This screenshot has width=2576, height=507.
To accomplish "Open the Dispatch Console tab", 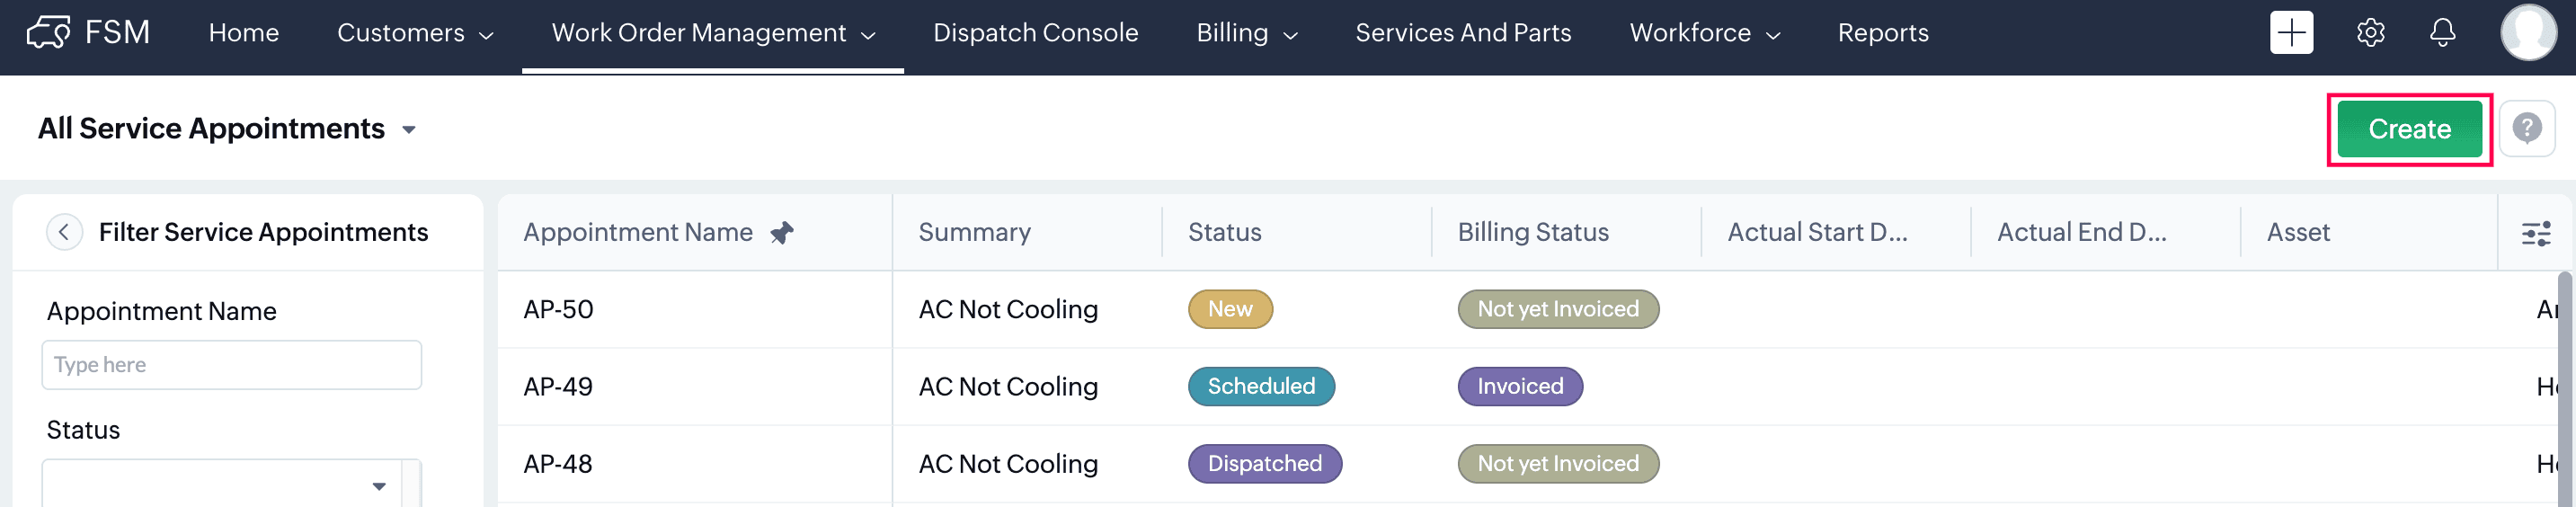I will click(1035, 33).
